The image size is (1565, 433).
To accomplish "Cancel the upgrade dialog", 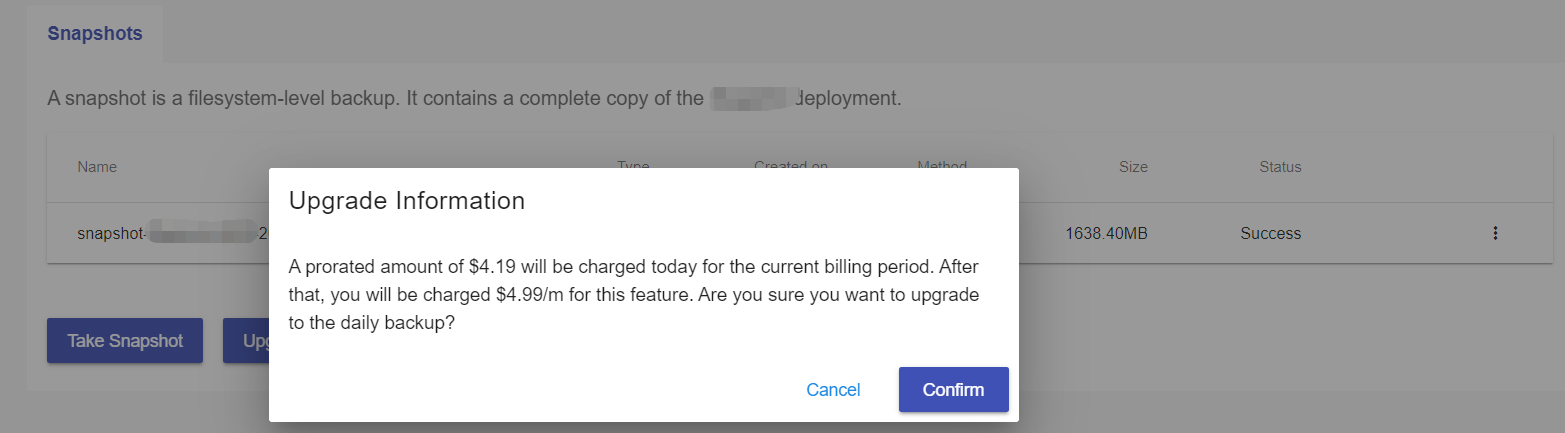I will tap(833, 390).
